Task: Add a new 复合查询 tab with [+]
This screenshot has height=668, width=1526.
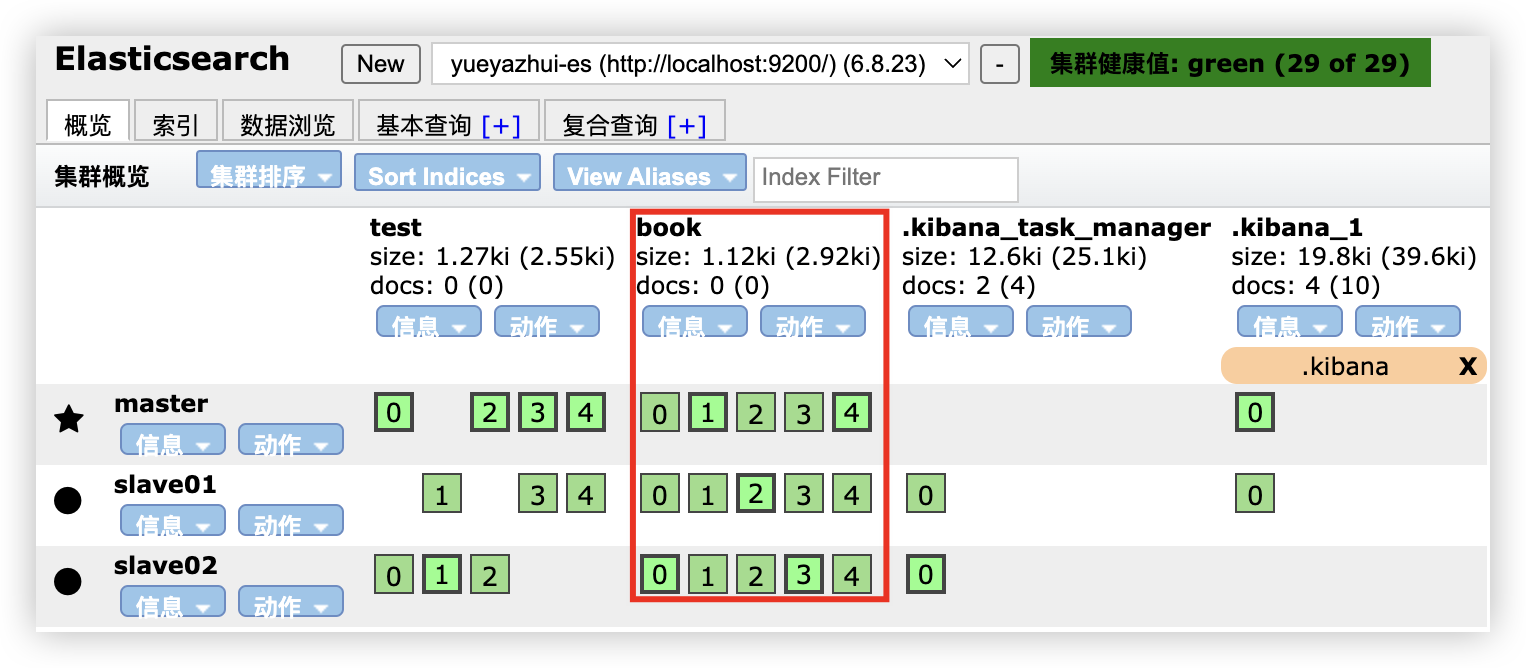Action: 687,125
